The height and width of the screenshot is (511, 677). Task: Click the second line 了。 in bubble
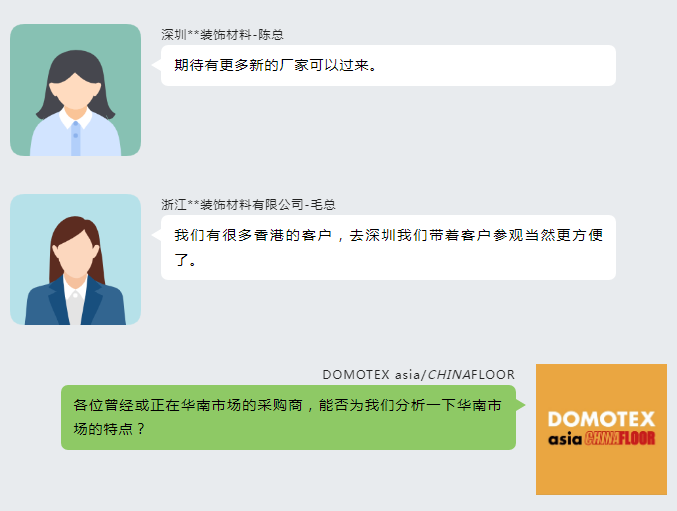pos(185,260)
